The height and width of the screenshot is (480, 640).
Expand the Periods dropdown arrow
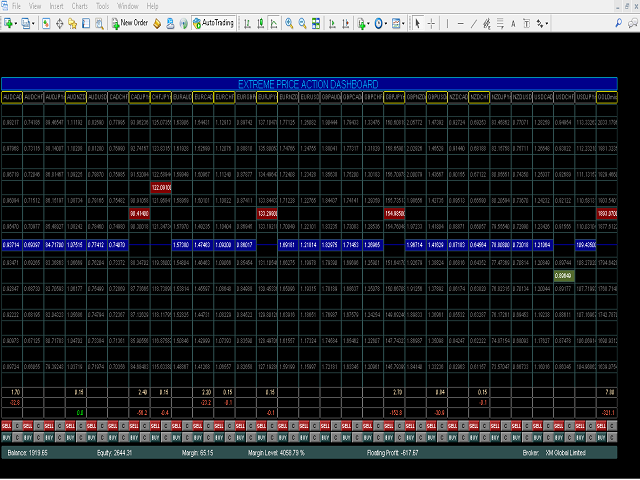point(386,24)
